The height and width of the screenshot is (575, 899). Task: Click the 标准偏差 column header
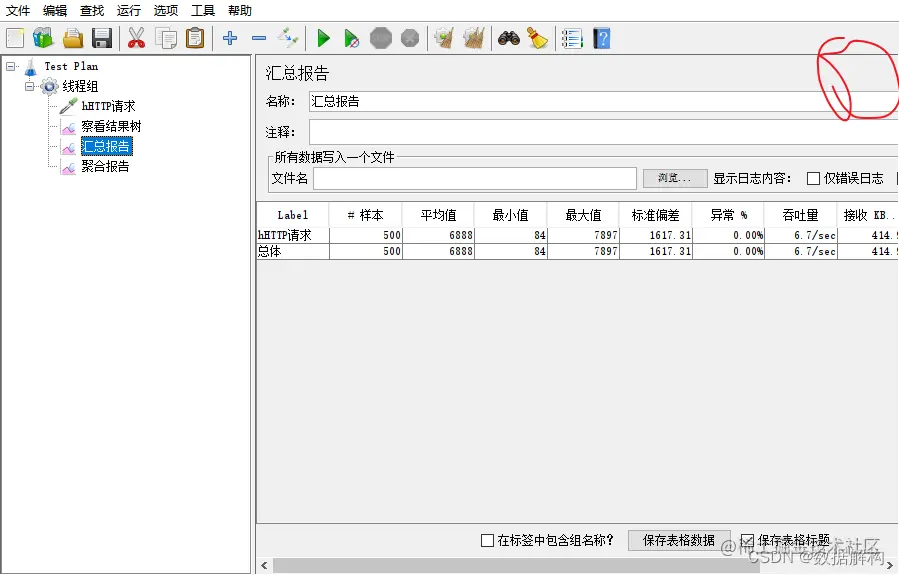pyautogui.click(x=655, y=215)
